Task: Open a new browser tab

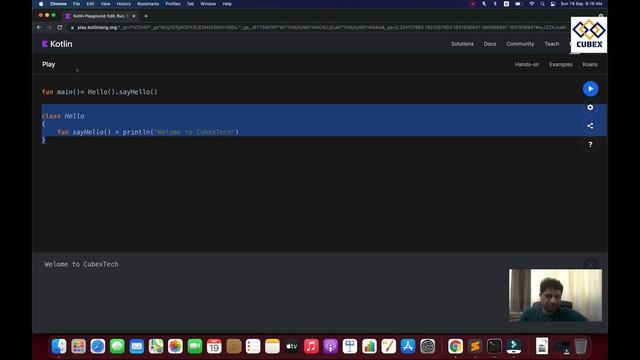Action: tap(146, 16)
